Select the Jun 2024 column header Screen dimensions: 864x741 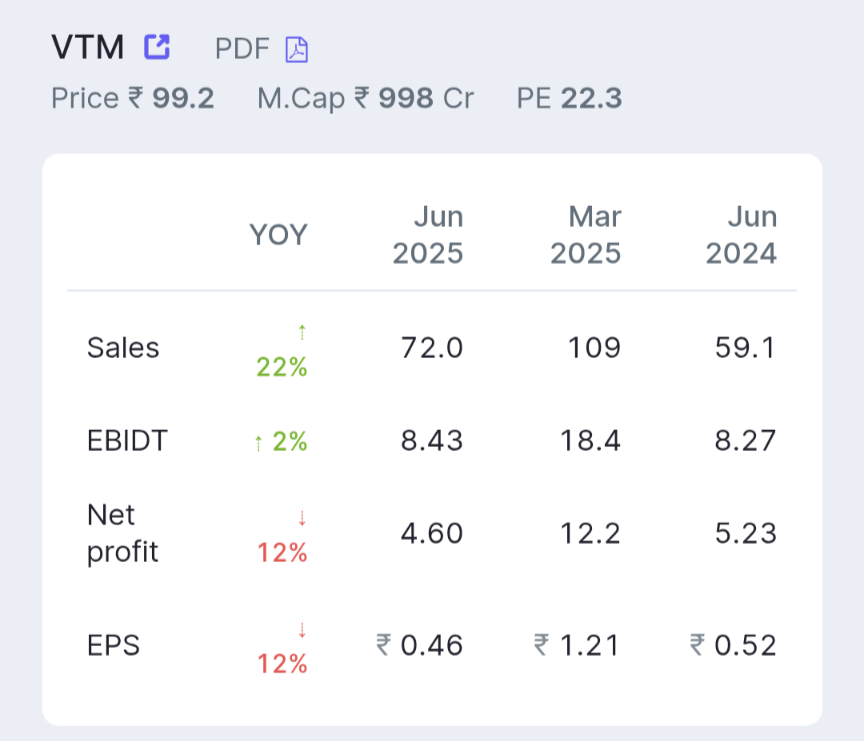click(742, 235)
